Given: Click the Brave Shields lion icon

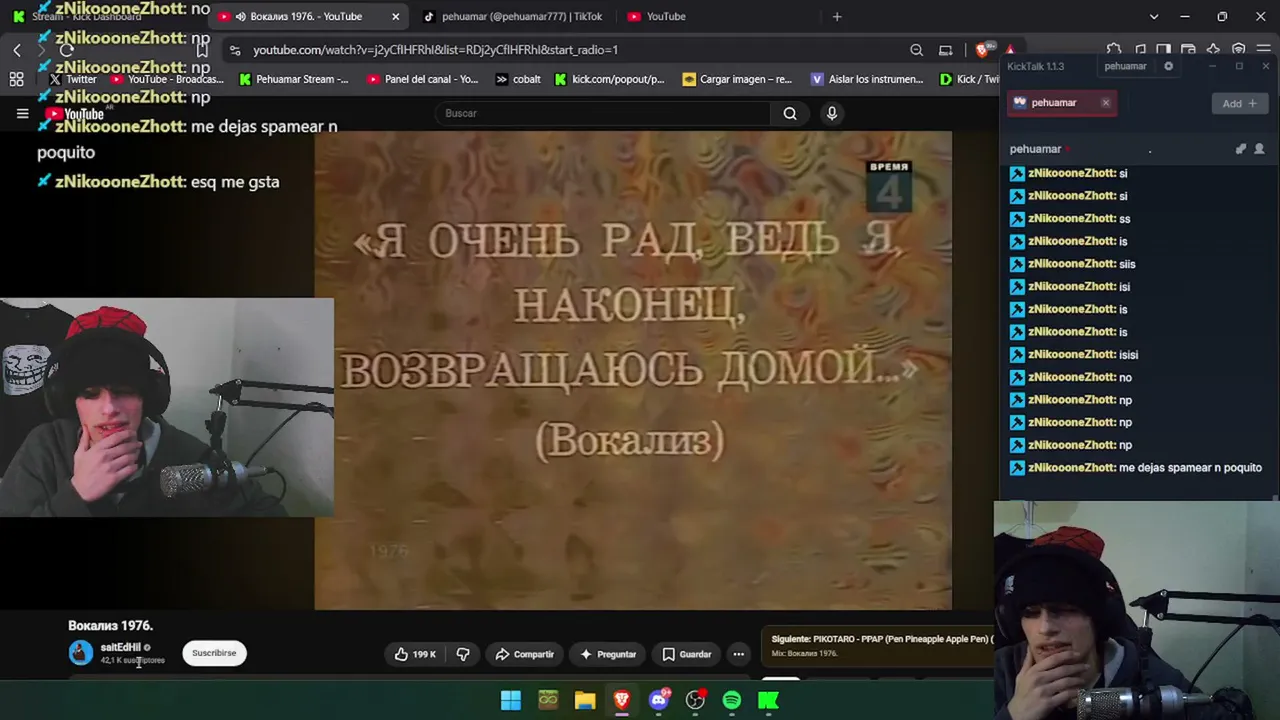Looking at the screenshot, I should [x=983, y=50].
